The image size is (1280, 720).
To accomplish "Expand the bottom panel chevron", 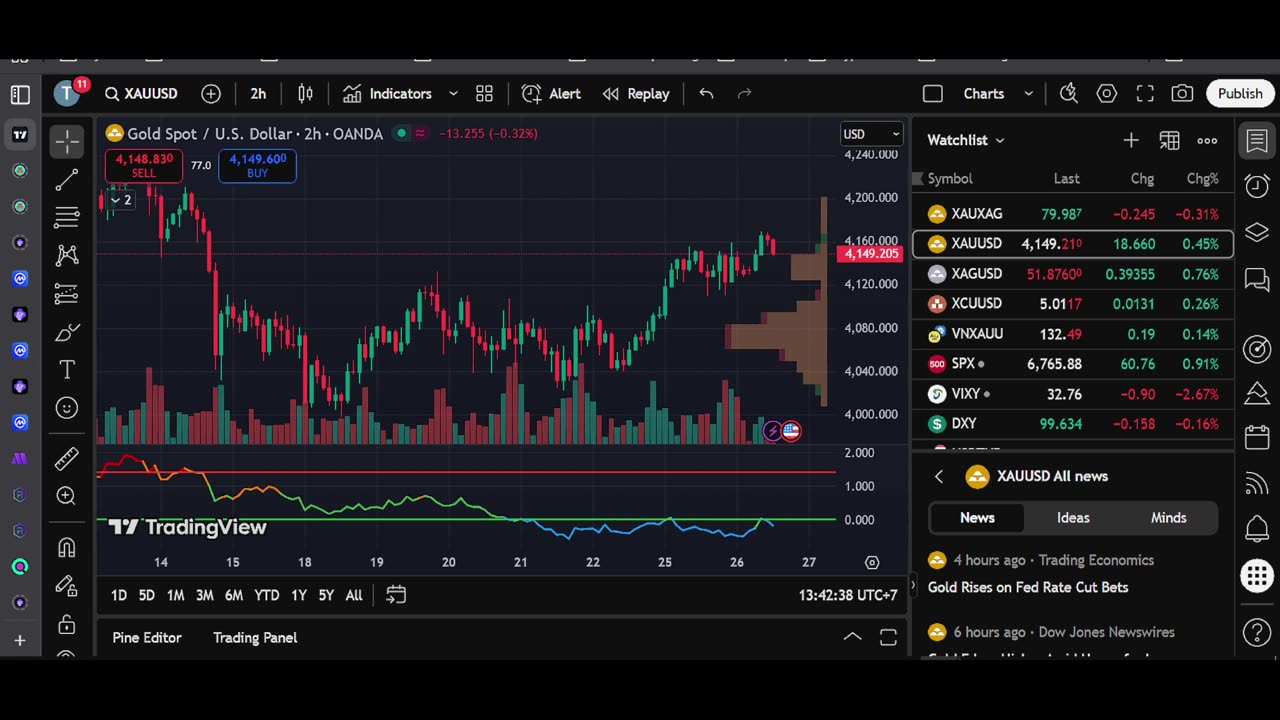I will coord(852,638).
